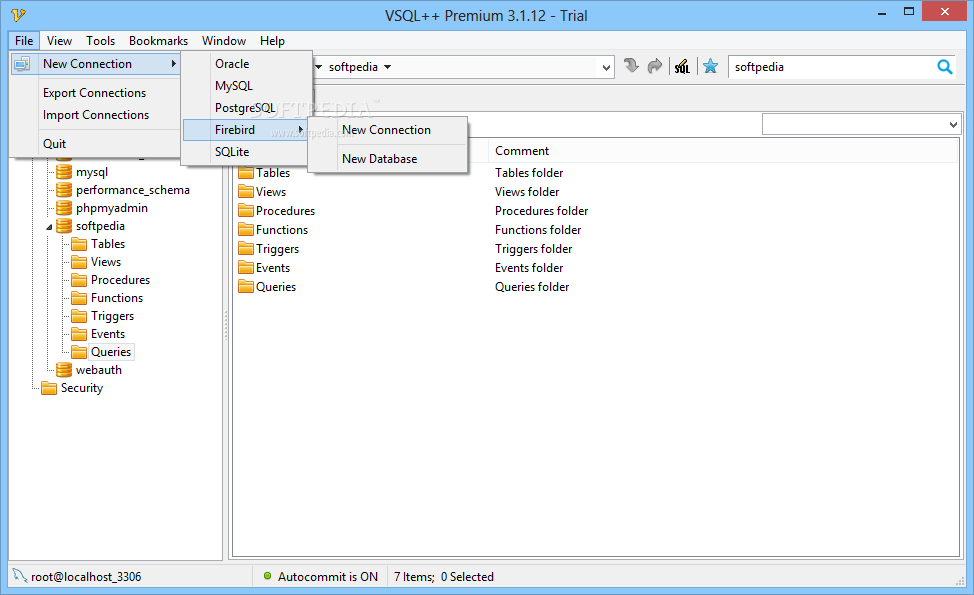The width and height of the screenshot is (974, 595).
Task: Select Queries under softpedia in tree
Action: click(111, 352)
